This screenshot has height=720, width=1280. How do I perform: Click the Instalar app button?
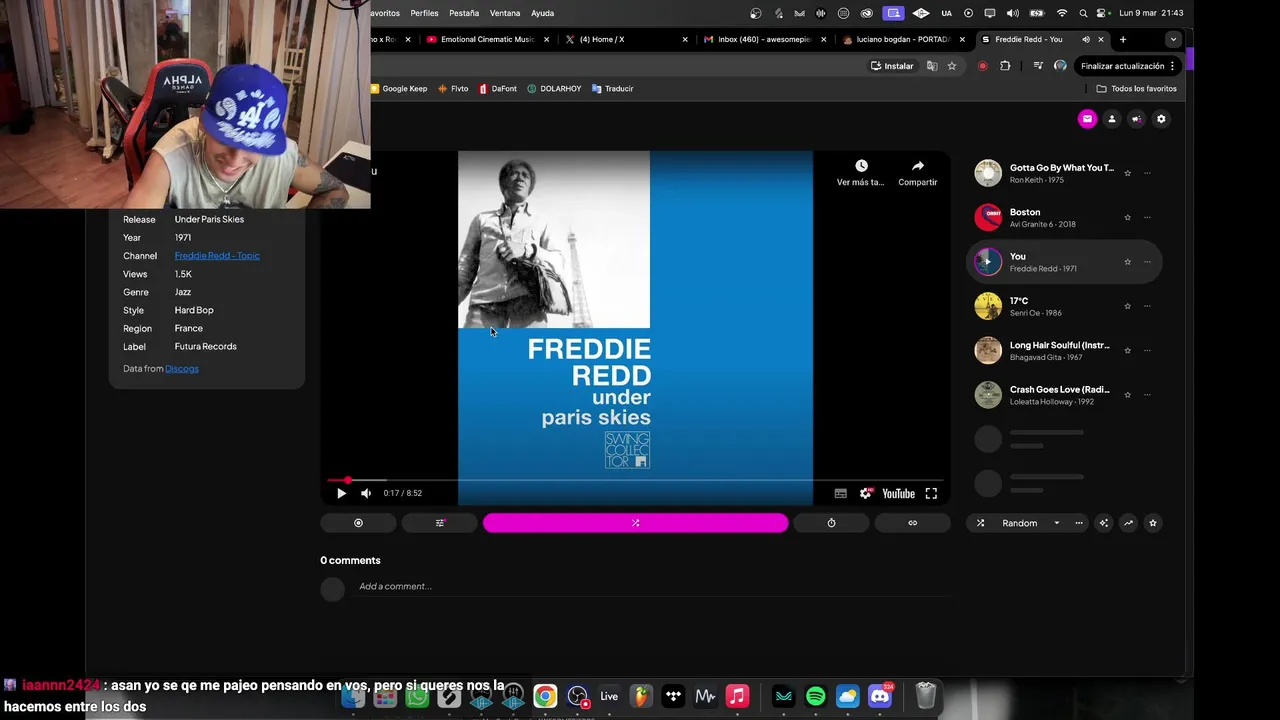click(x=892, y=66)
